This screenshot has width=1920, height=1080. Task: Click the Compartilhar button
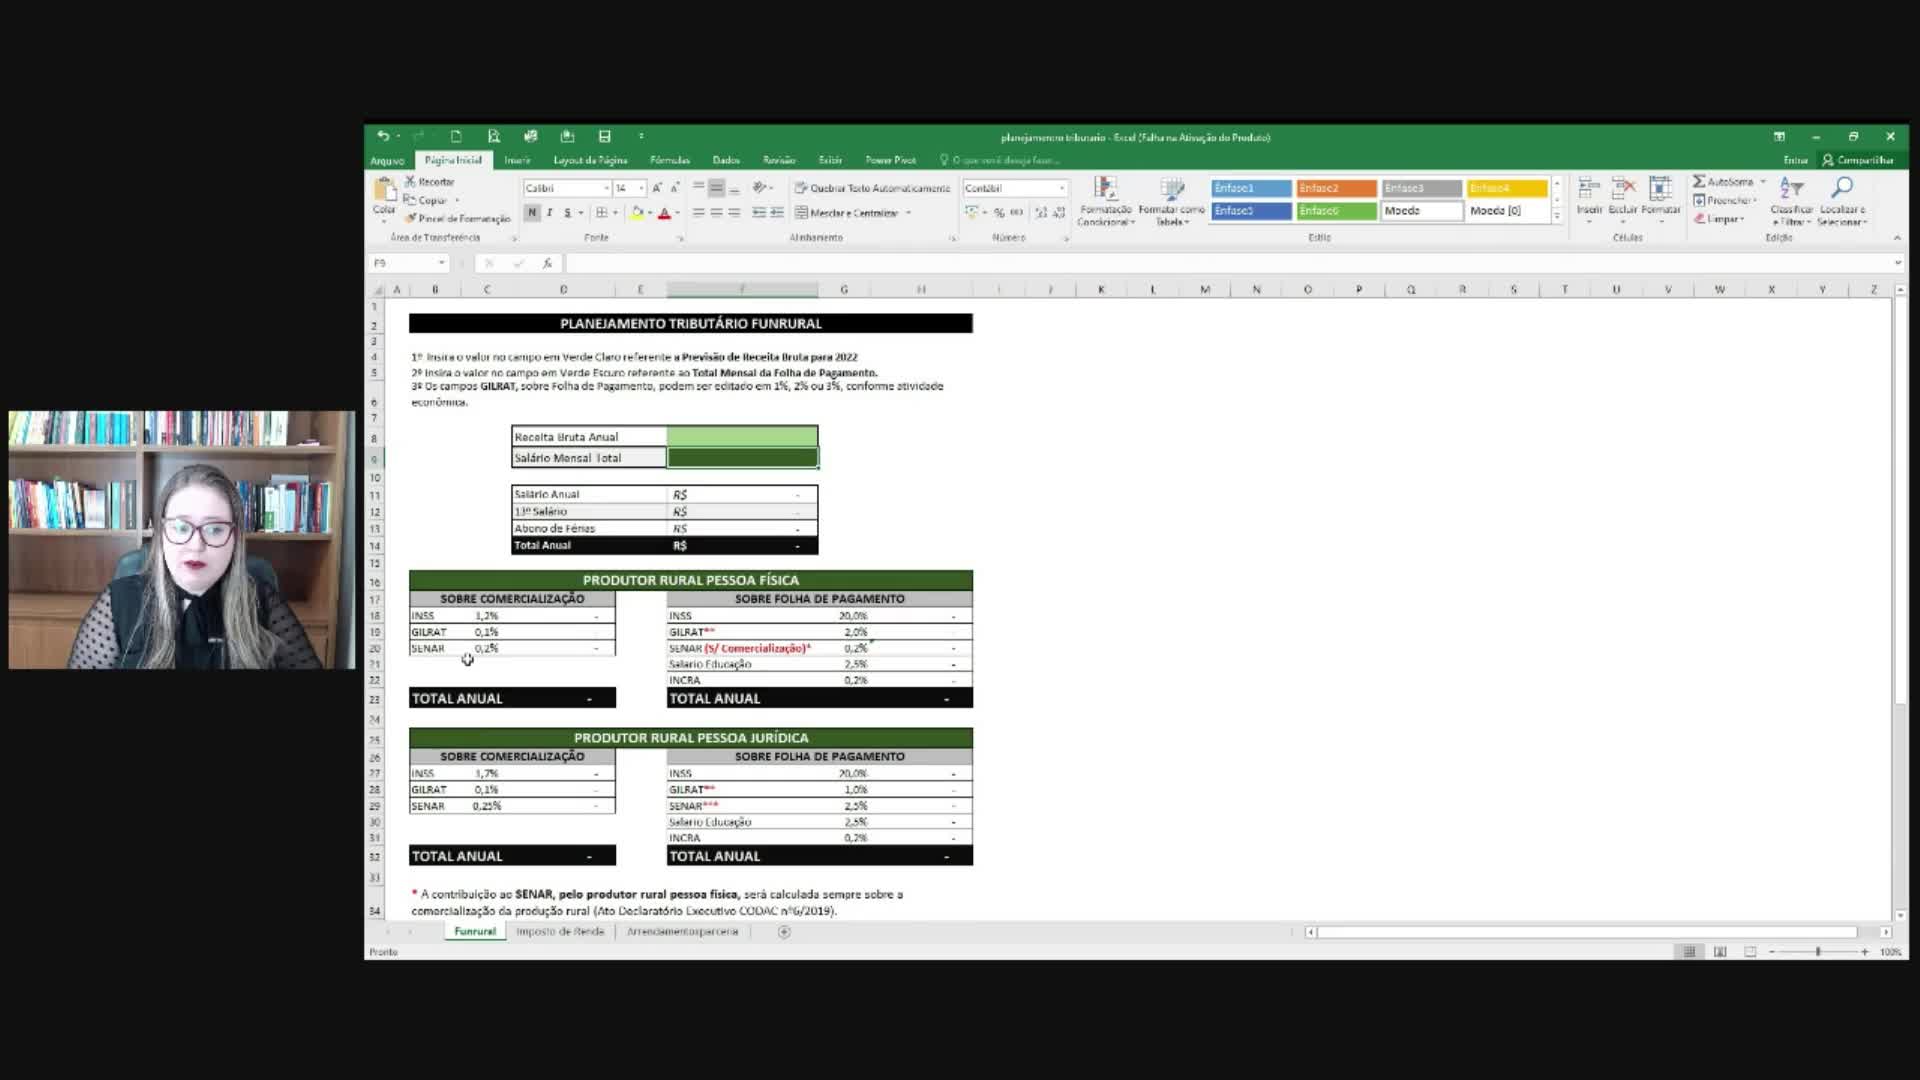coord(1858,160)
